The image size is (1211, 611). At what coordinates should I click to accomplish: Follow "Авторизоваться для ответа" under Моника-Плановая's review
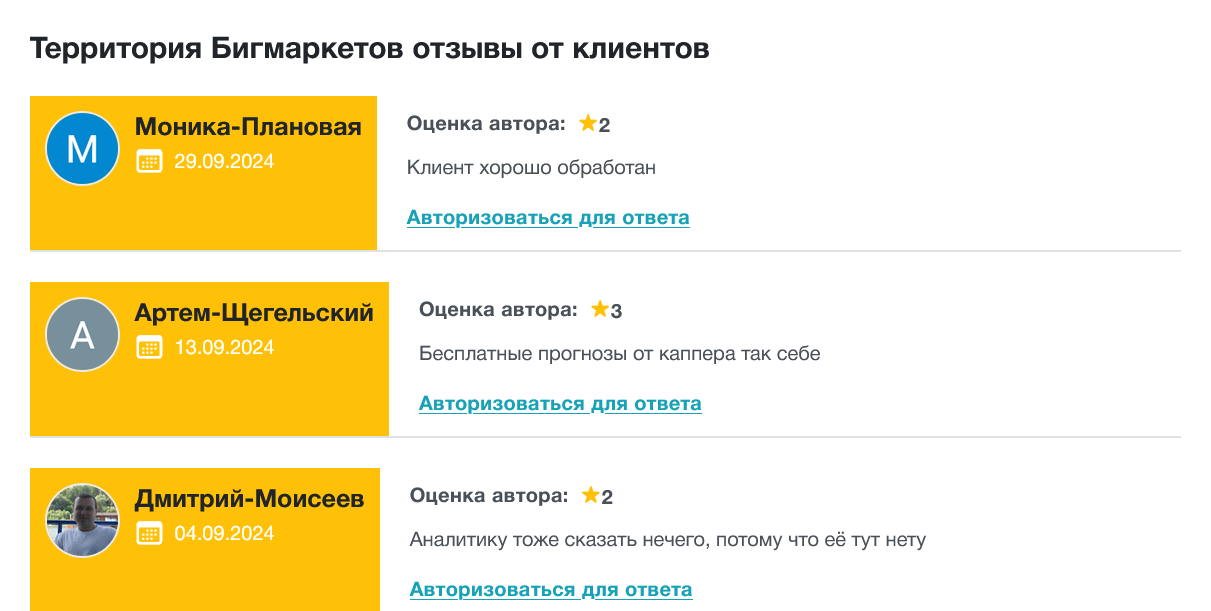pos(548,218)
